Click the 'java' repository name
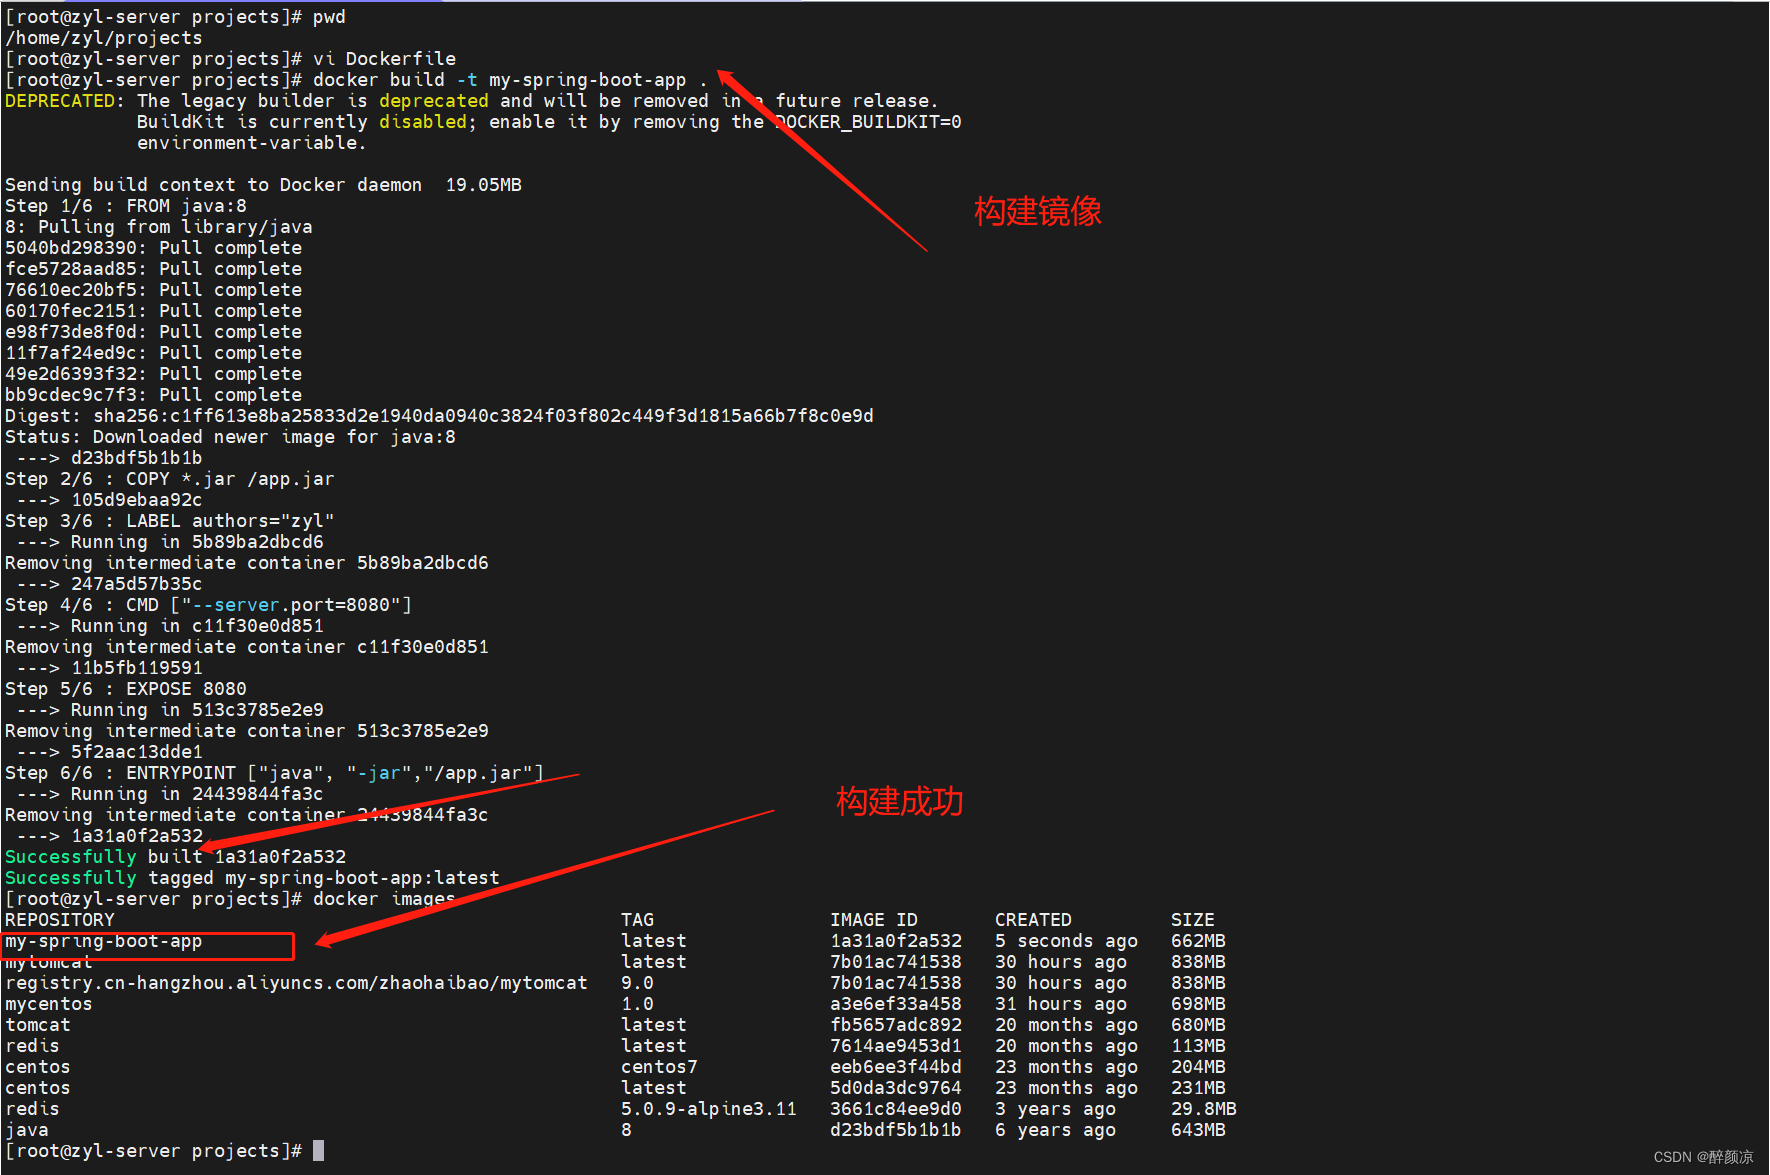The image size is (1770, 1175). (x=27, y=1130)
